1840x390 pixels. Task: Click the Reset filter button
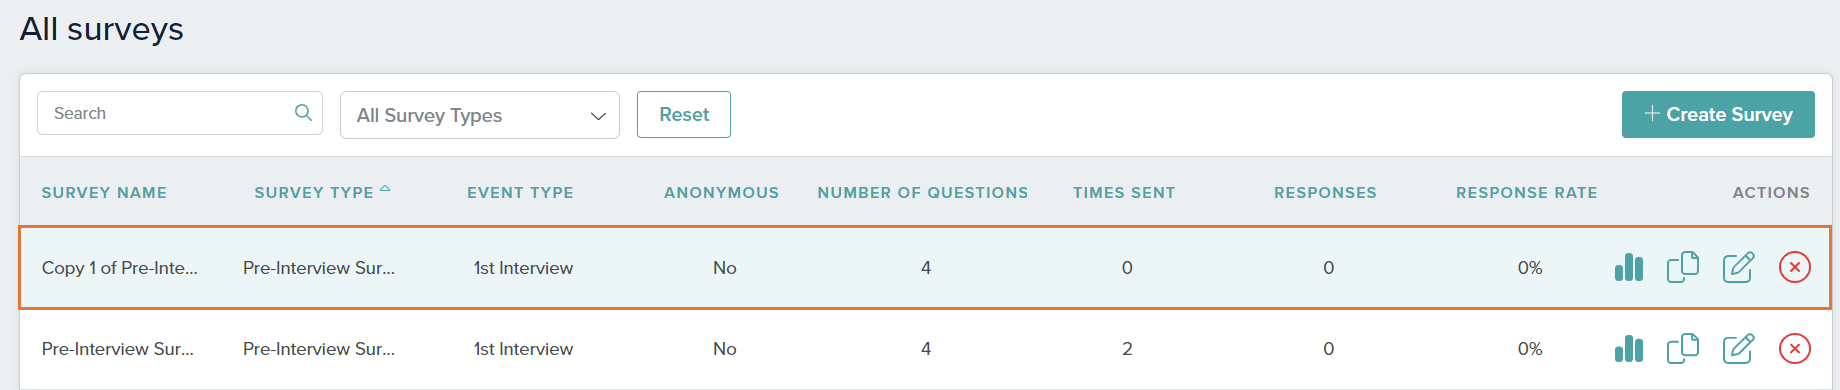pos(684,114)
